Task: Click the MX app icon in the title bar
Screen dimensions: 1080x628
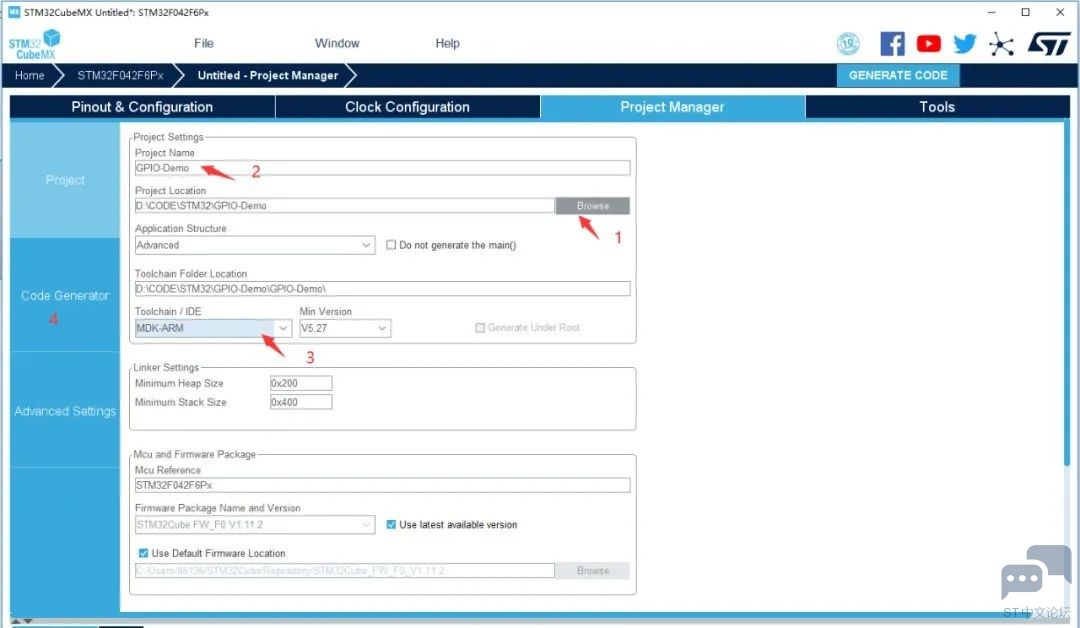Action: 14,12
